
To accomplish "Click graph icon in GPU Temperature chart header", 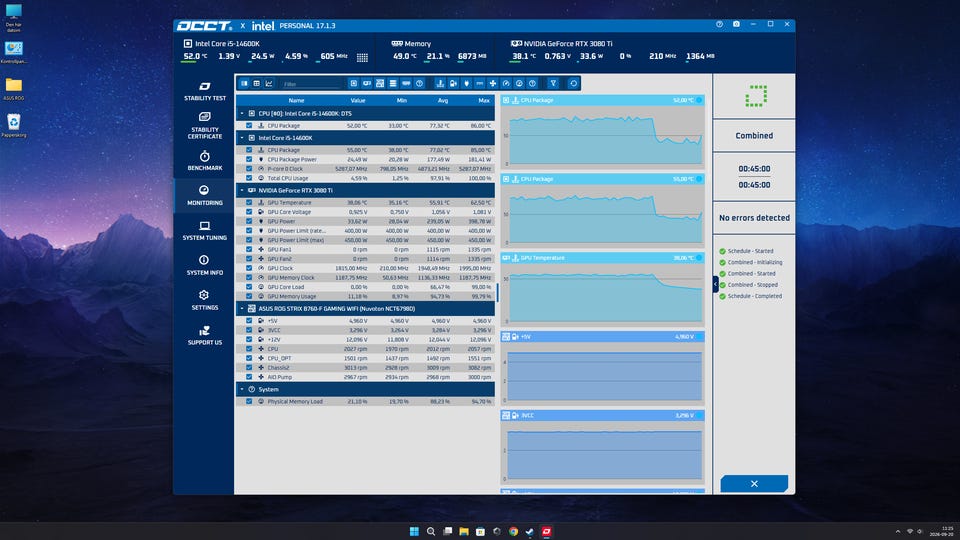I will coord(516,258).
